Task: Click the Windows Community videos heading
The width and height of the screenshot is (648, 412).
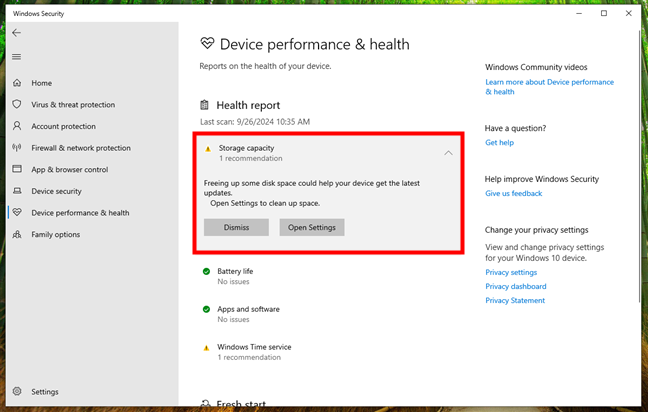Action: 536,67
